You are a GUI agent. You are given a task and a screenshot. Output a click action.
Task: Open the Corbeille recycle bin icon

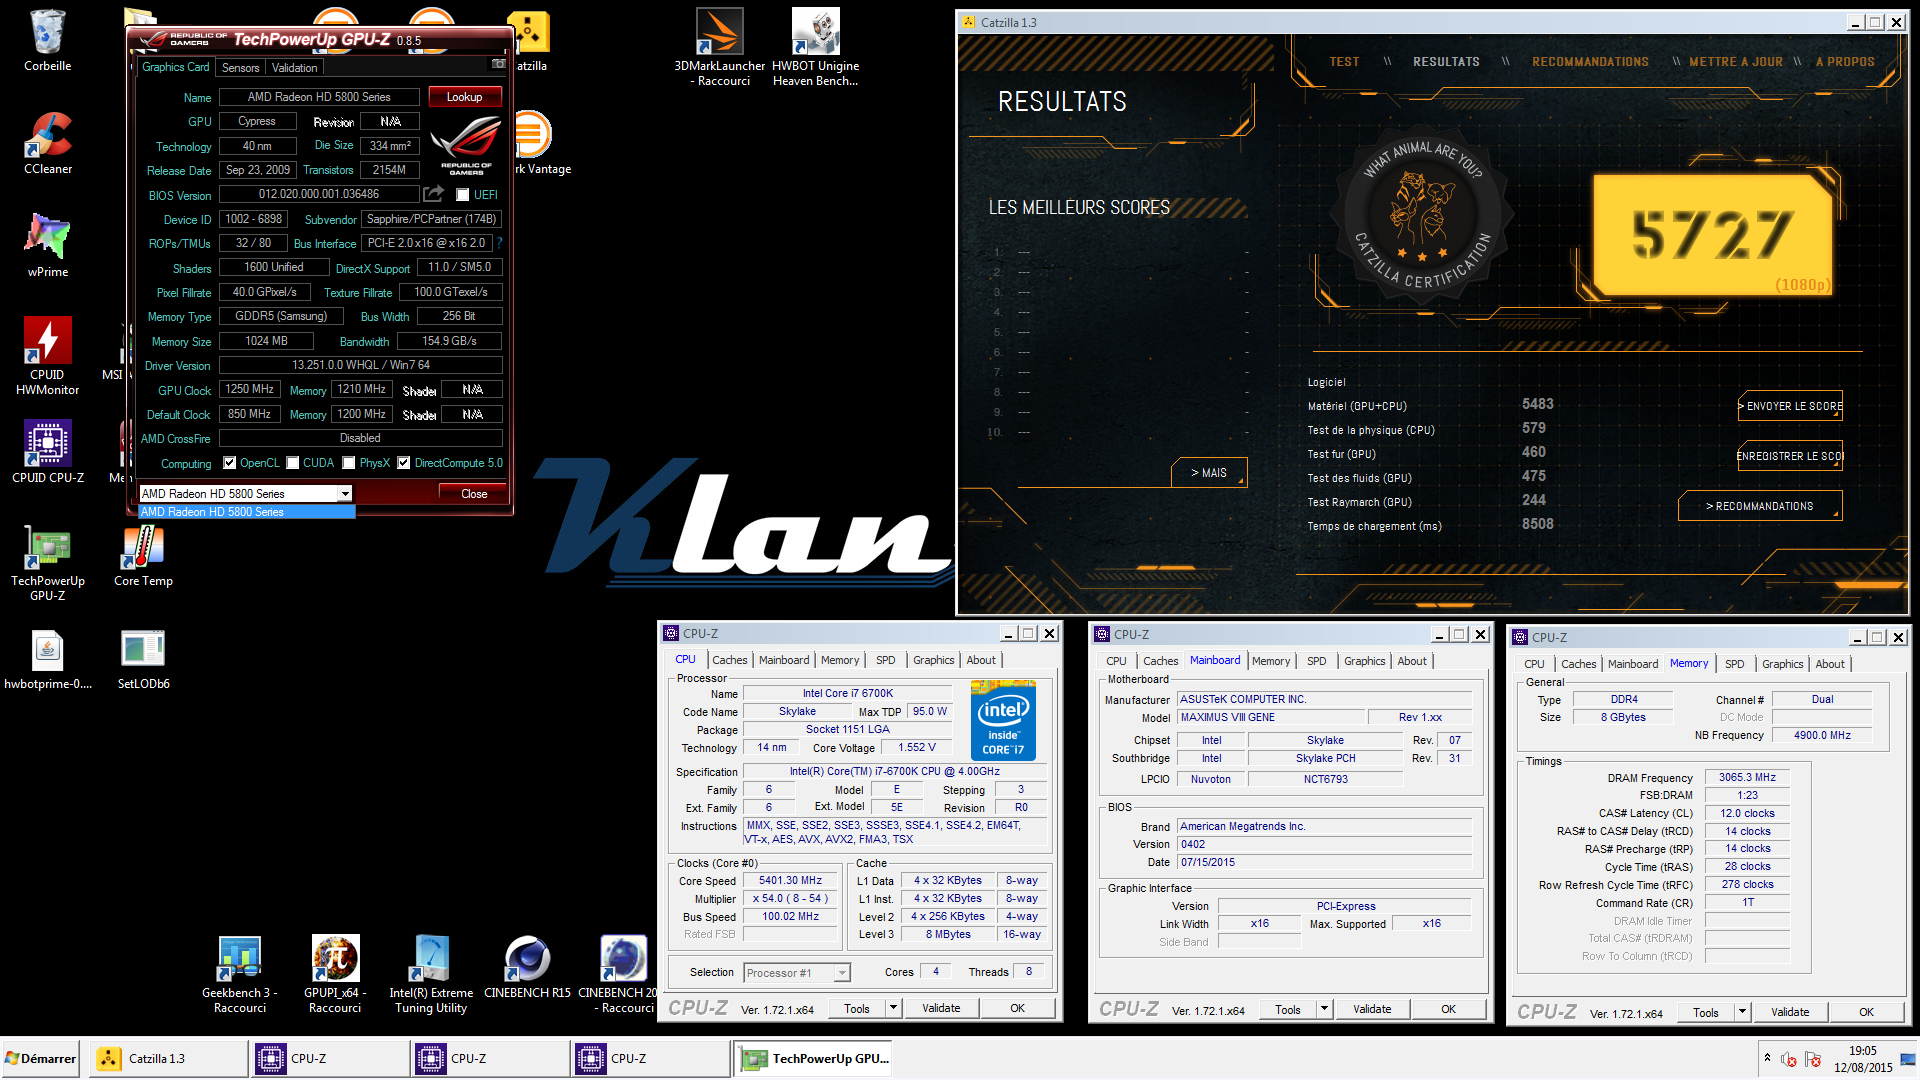tap(47, 41)
